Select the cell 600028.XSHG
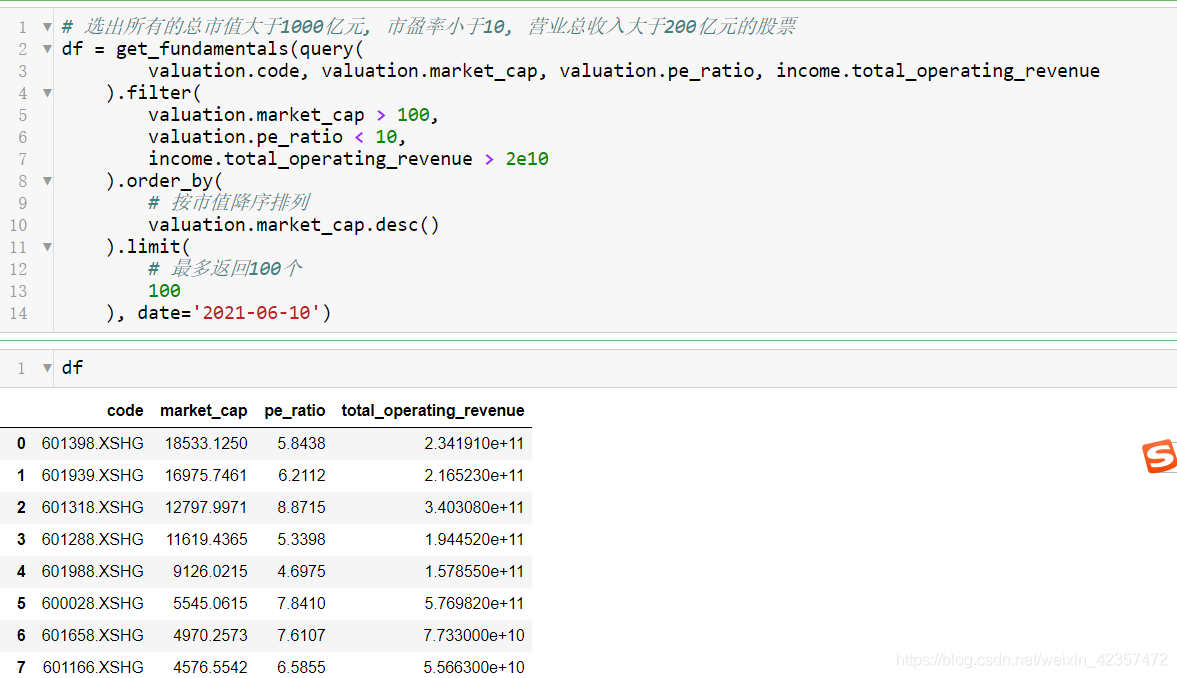Screen dimensions: 1177x678 click(92, 603)
